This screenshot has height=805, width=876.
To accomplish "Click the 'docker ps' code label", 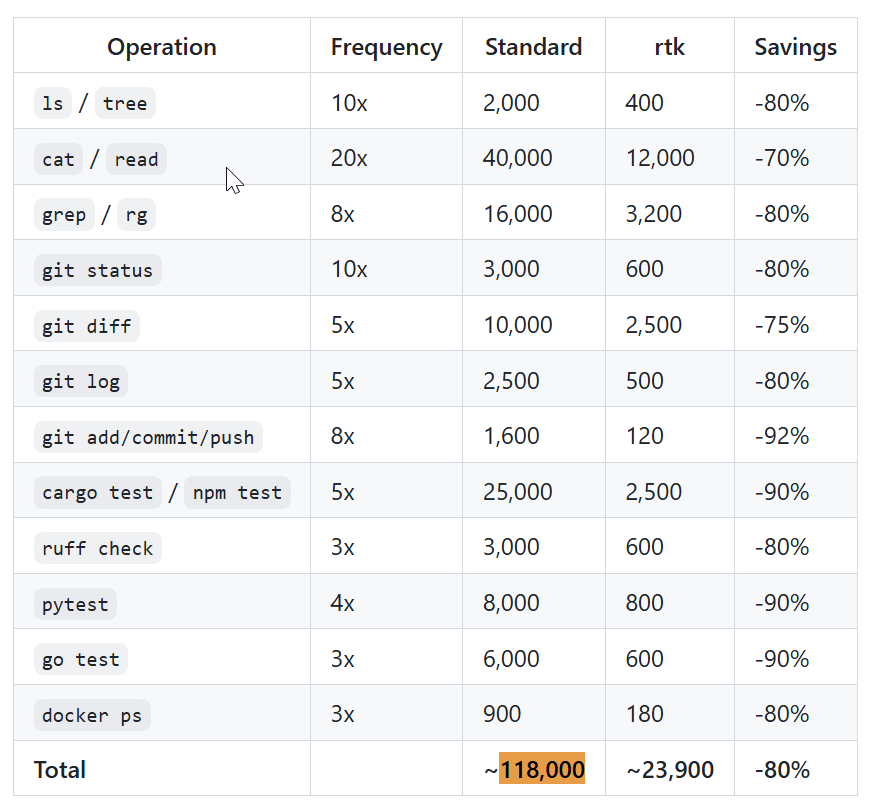I will [92, 715].
